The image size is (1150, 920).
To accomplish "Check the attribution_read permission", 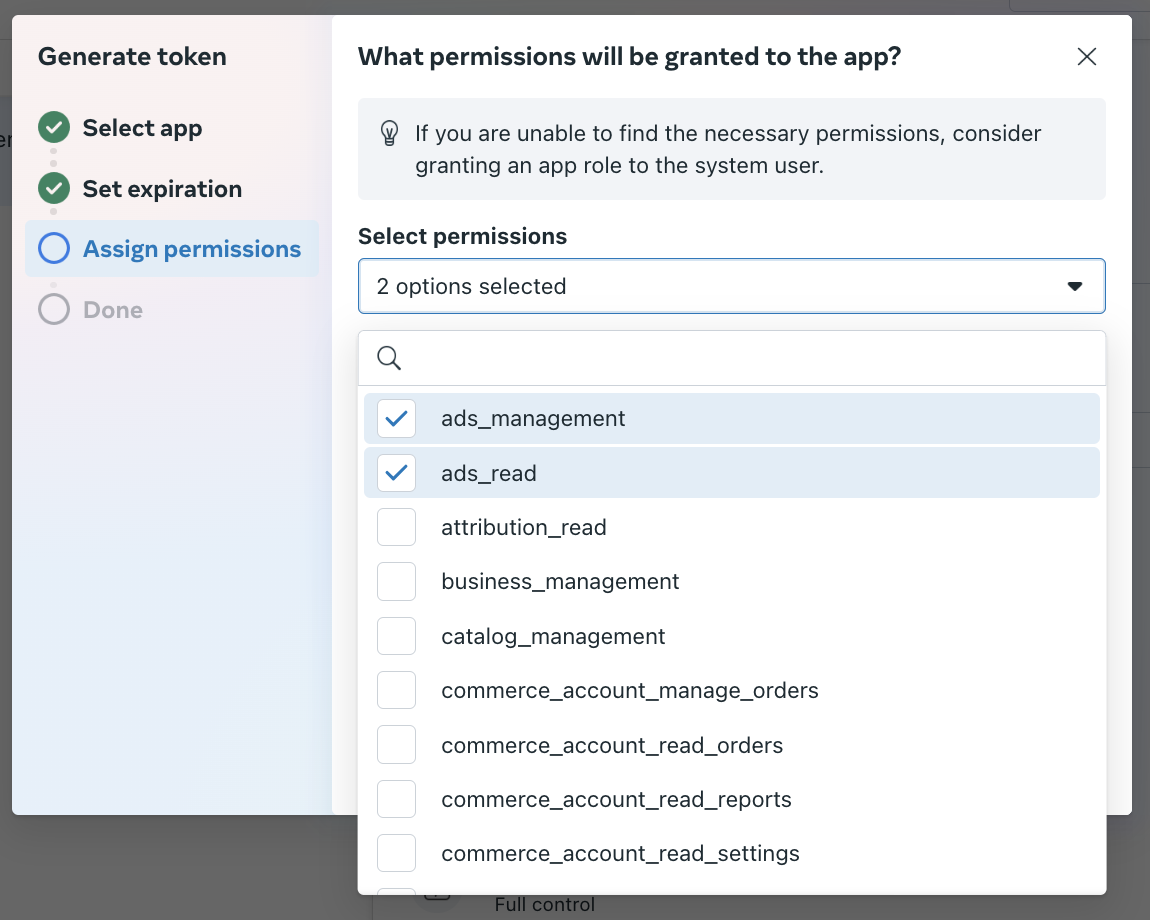I will click(x=396, y=527).
